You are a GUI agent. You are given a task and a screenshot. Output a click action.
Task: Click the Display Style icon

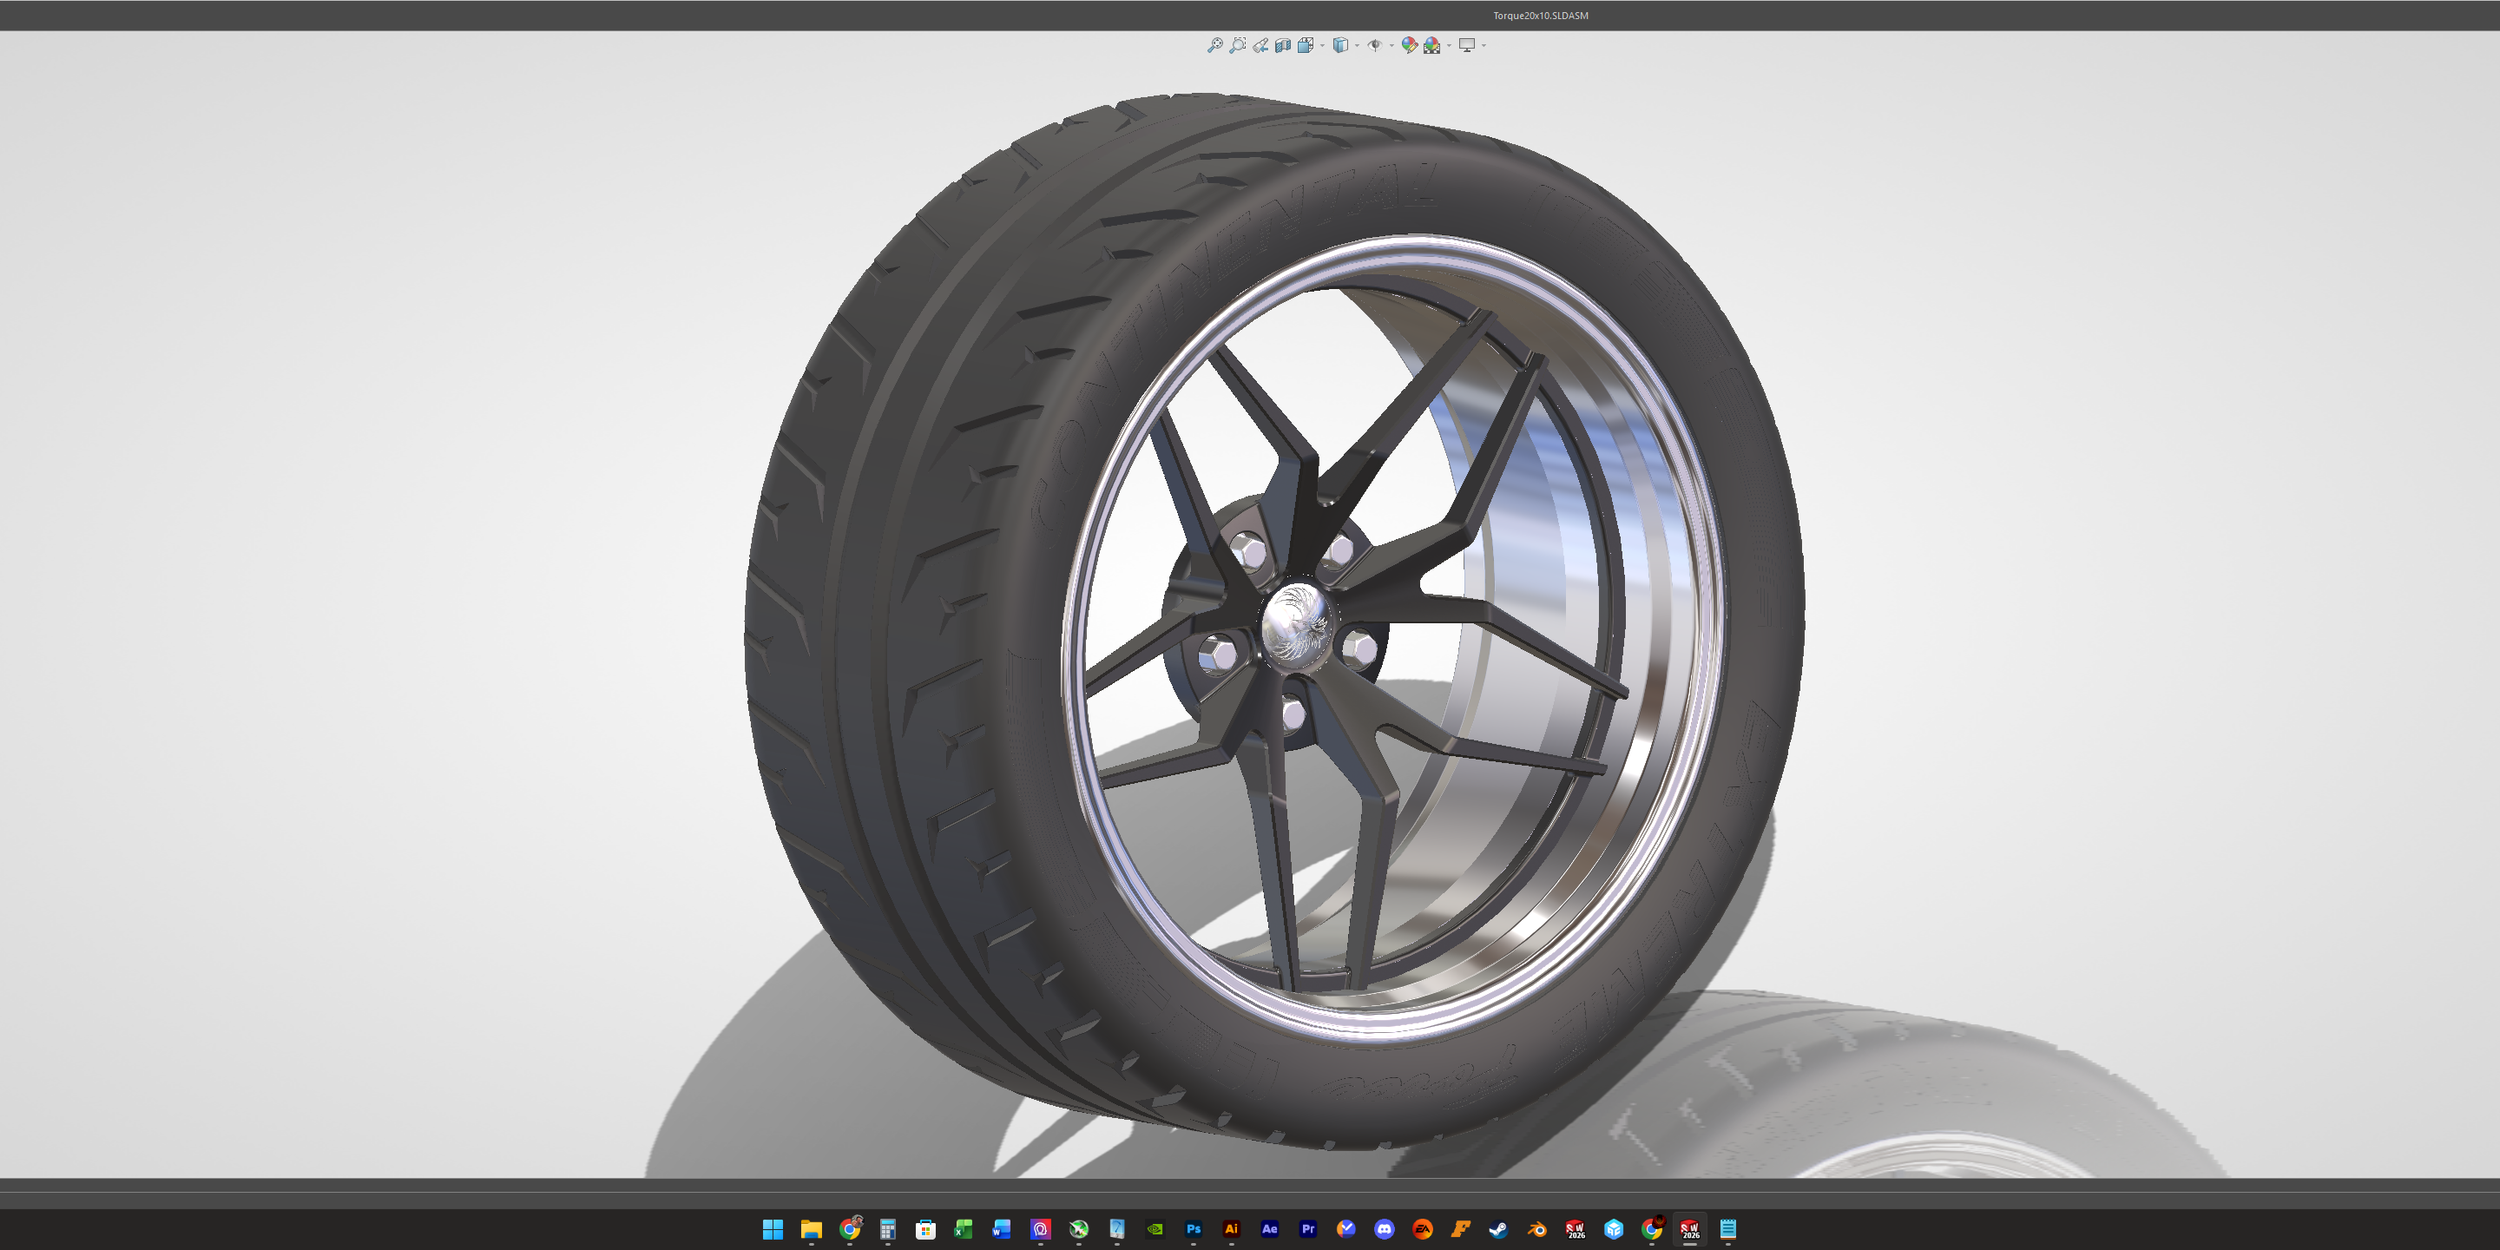tap(1340, 45)
